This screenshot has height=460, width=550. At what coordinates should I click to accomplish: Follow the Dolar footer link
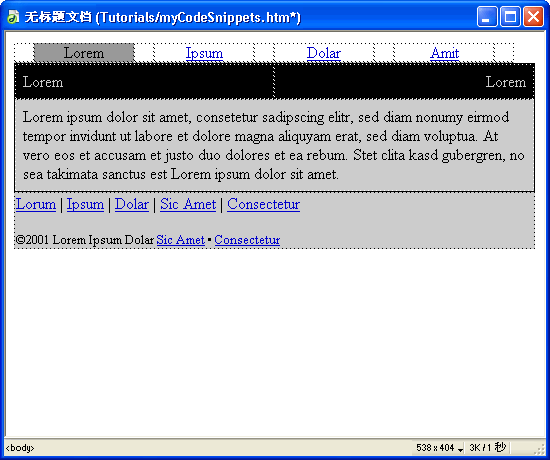(x=132, y=204)
